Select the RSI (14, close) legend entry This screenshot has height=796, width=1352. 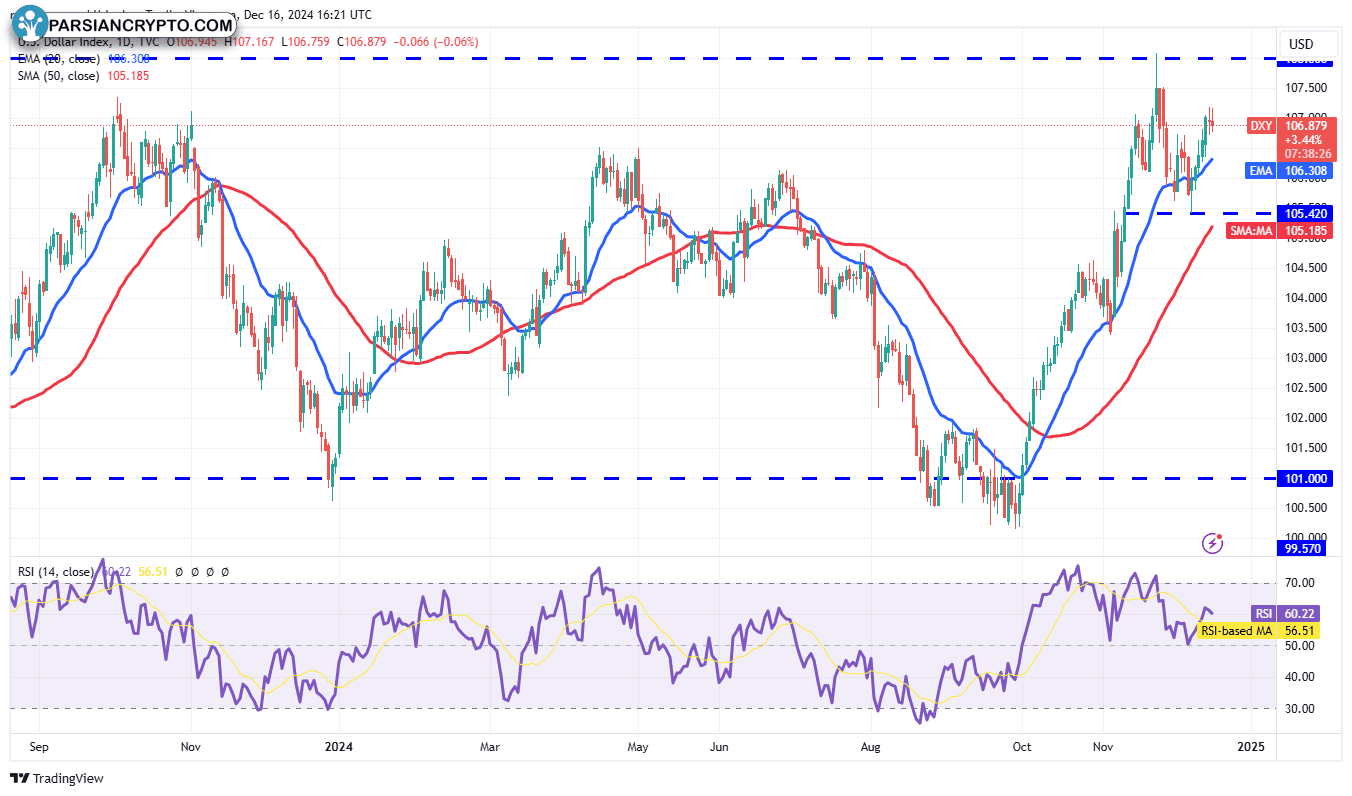pyautogui.click(x=56, y=572)
